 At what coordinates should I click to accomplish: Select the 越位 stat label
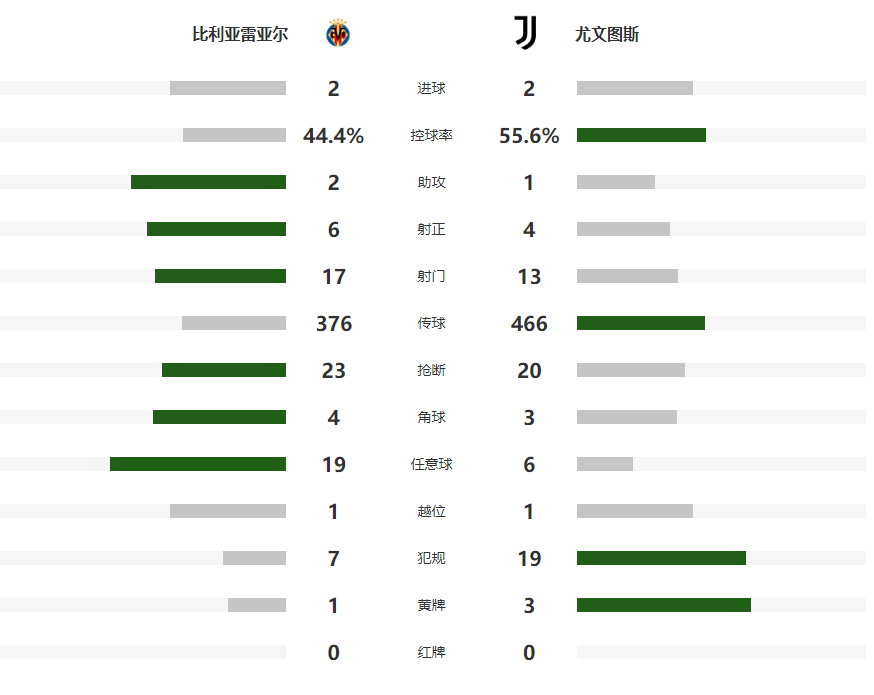click(431, 512)
